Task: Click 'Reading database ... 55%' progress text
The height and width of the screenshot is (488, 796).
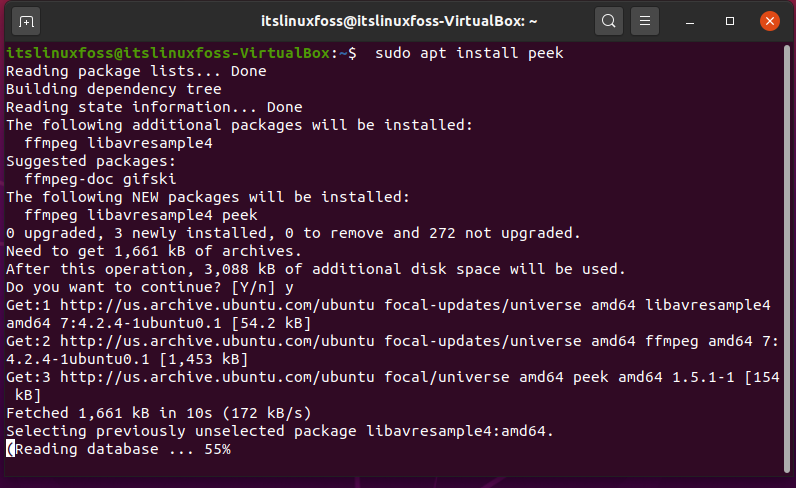Action: (x=123, y=450)
